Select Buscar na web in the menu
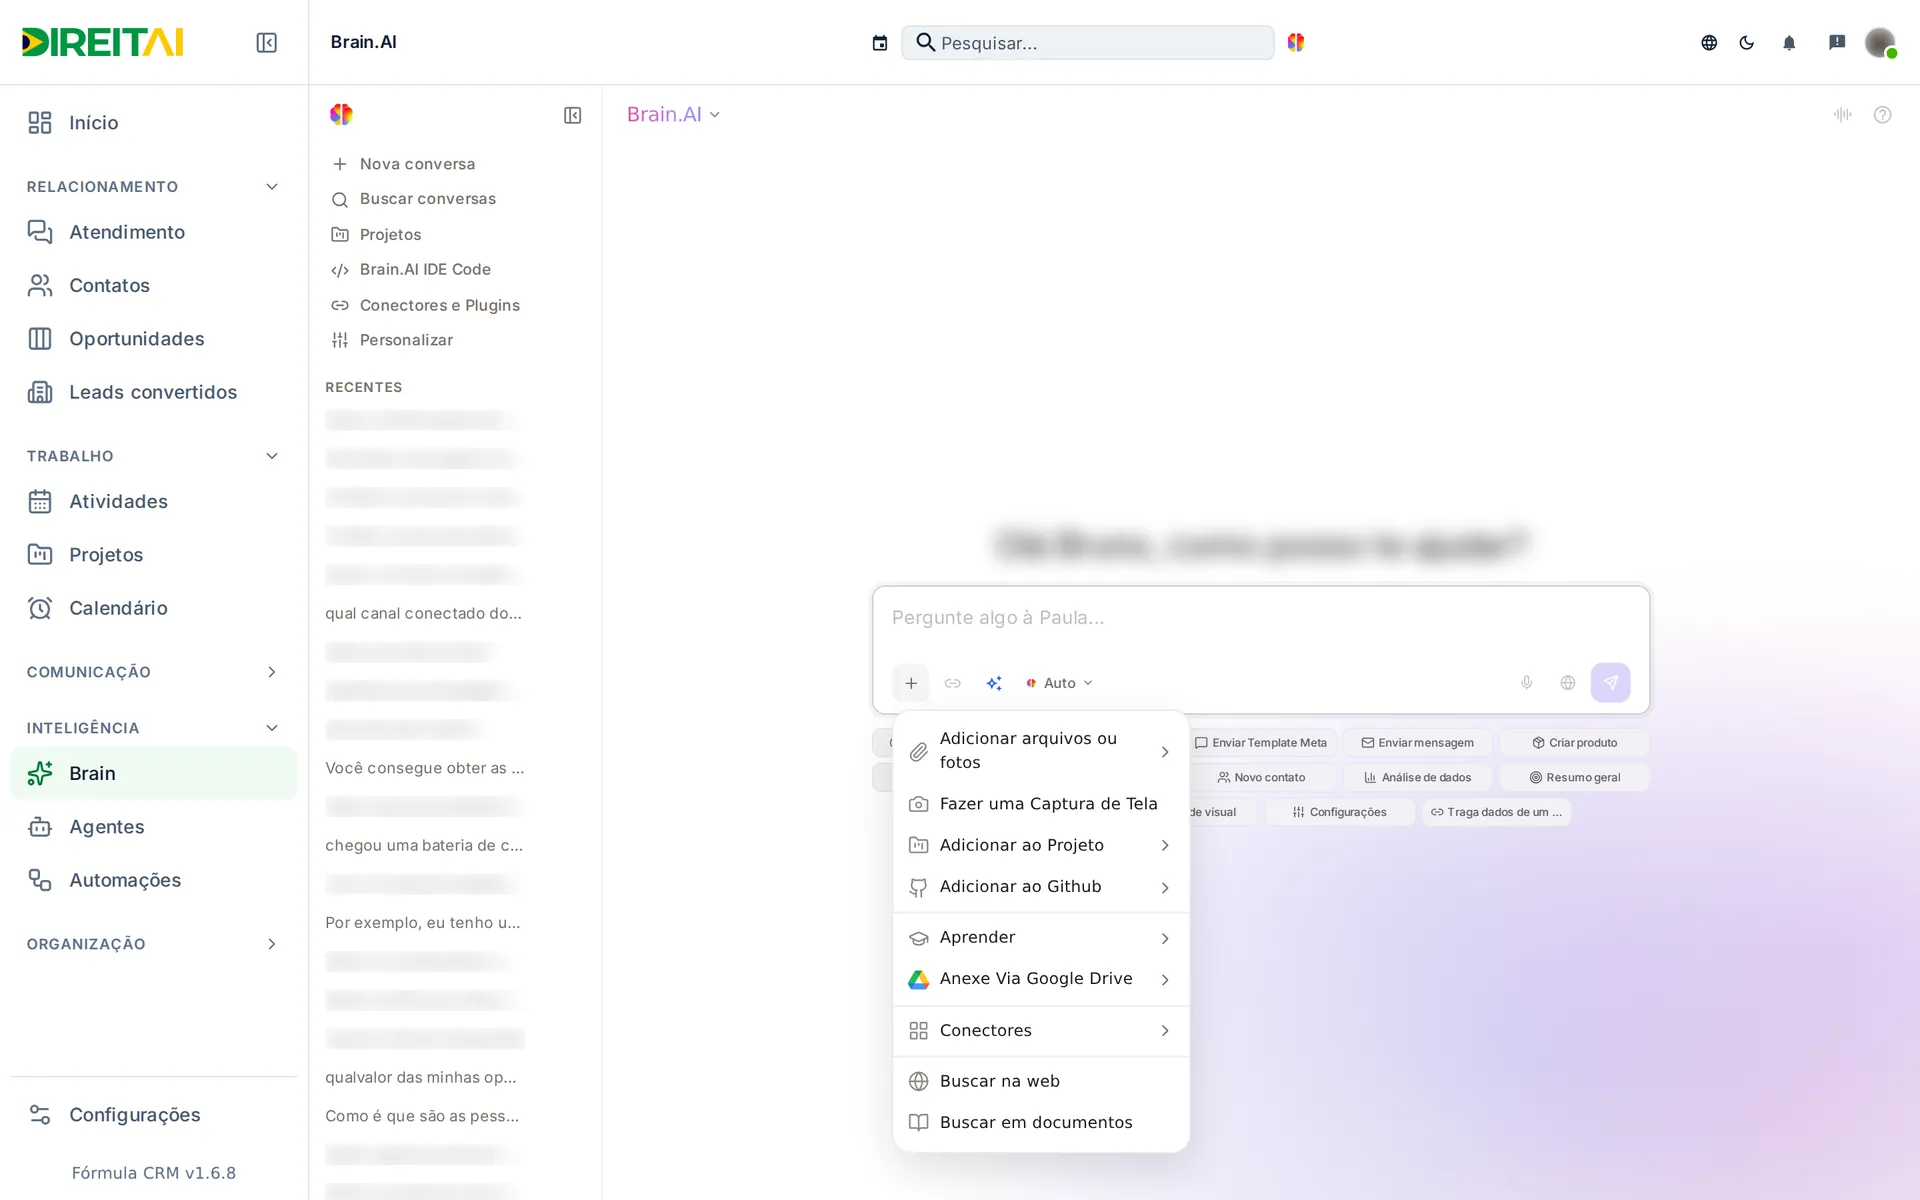Screen dimensions: 1920x1200 coord(1040,1081)
